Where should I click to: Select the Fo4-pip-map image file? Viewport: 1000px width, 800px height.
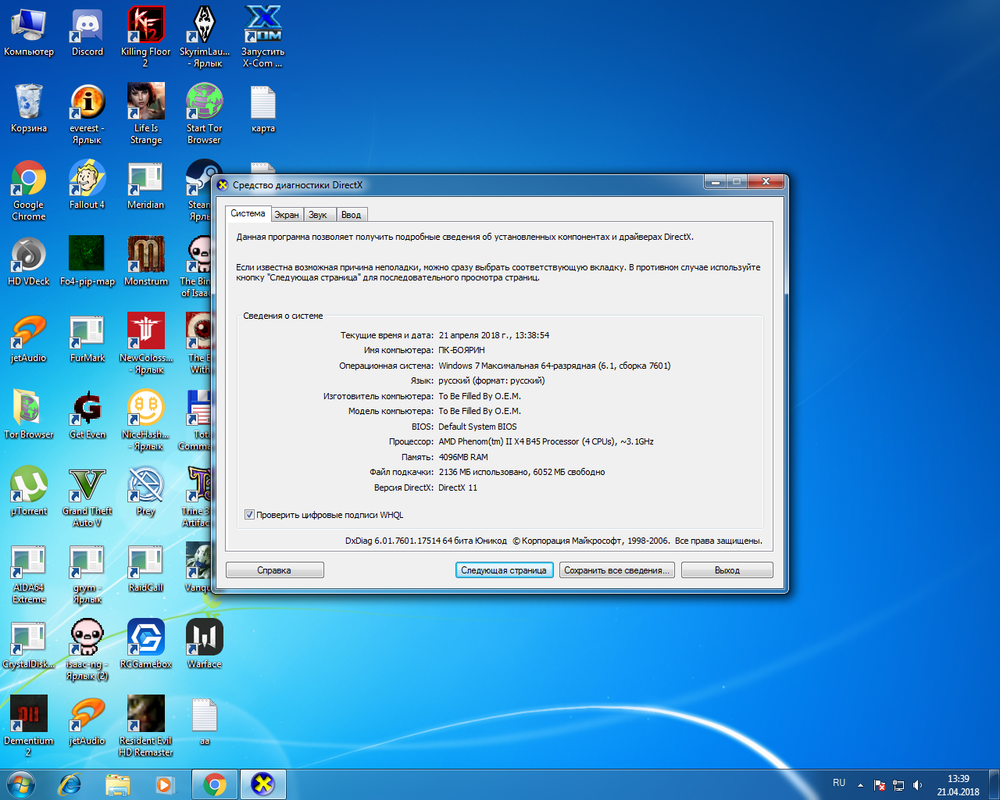[x=87, y=262]
